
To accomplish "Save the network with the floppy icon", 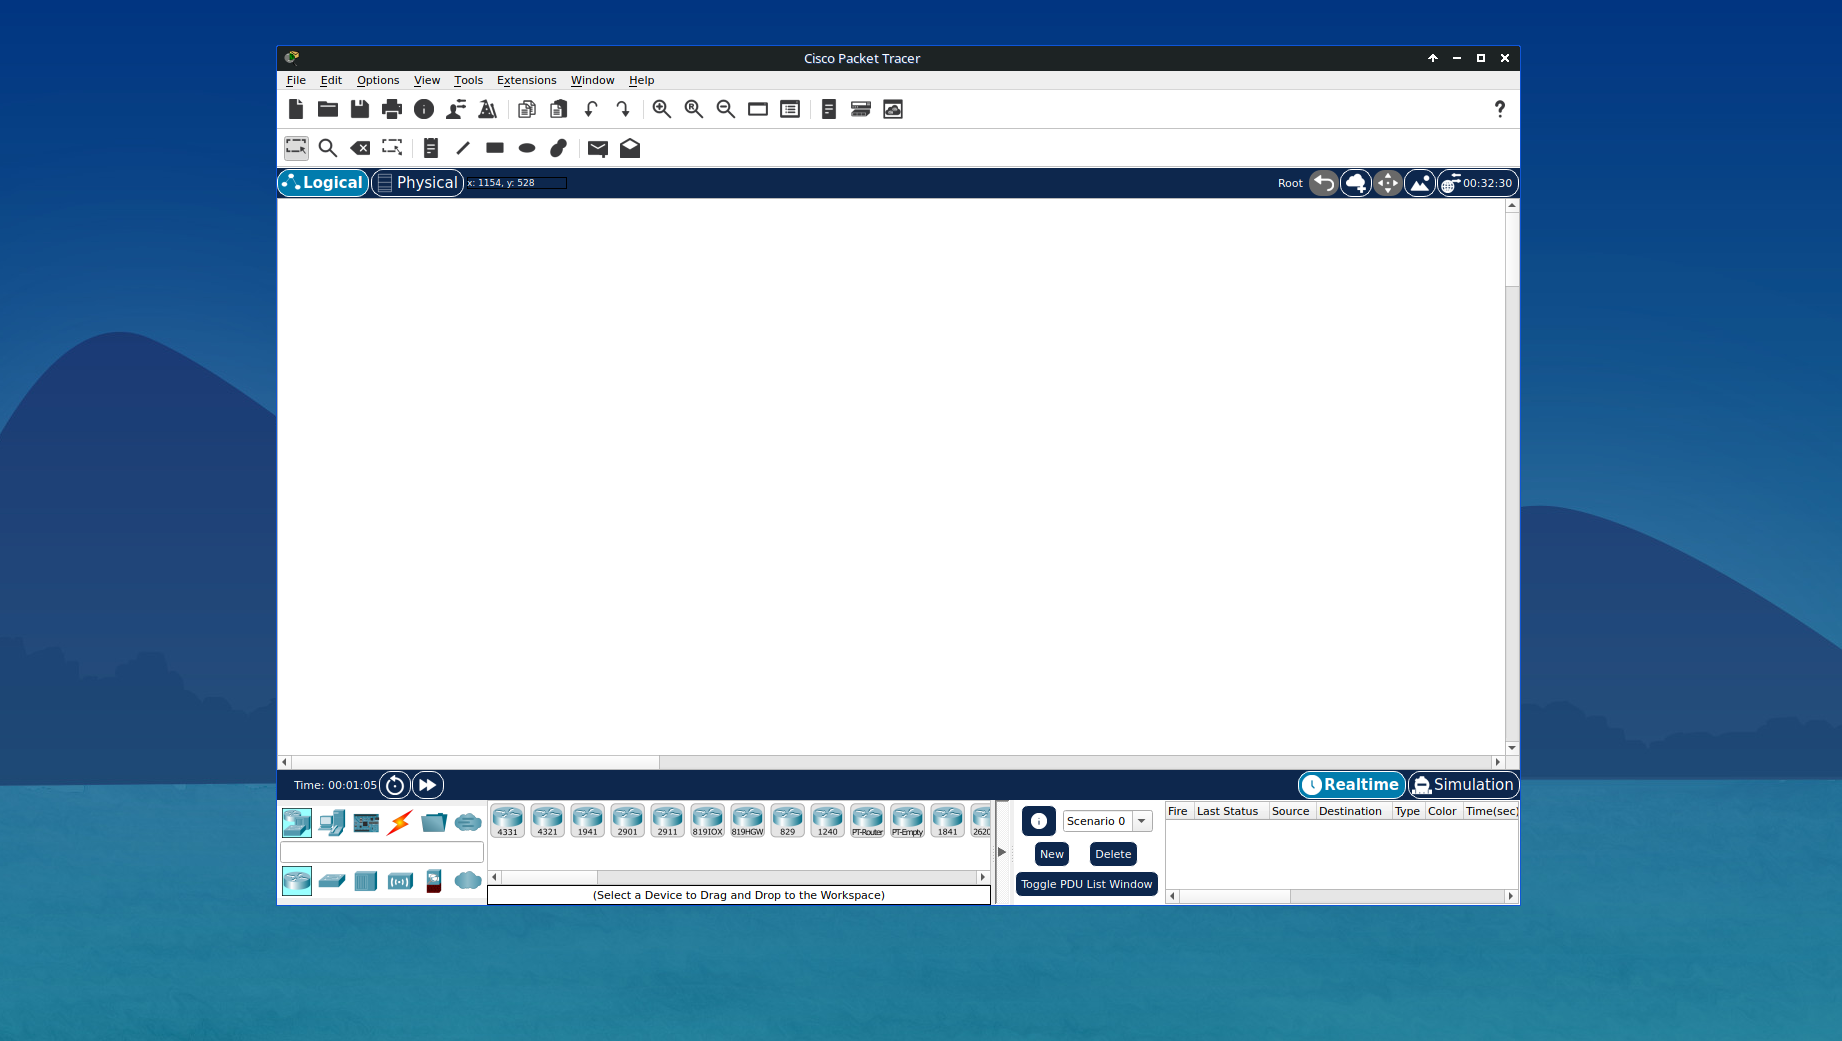I will click(x=360, y=109).
